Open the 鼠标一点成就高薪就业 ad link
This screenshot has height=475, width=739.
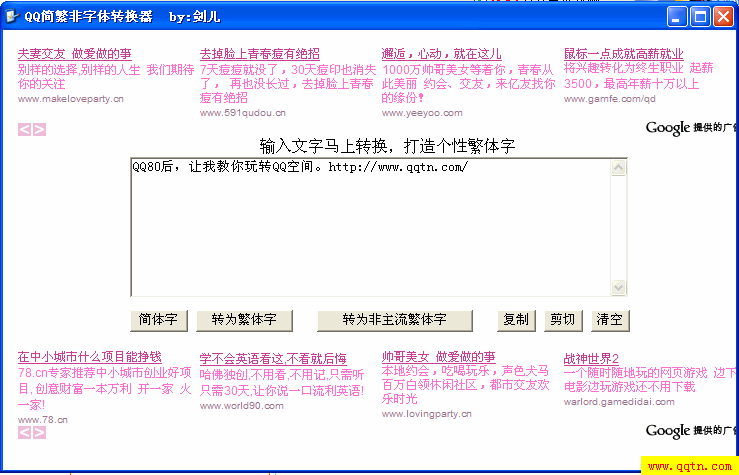tap(624, 54)
